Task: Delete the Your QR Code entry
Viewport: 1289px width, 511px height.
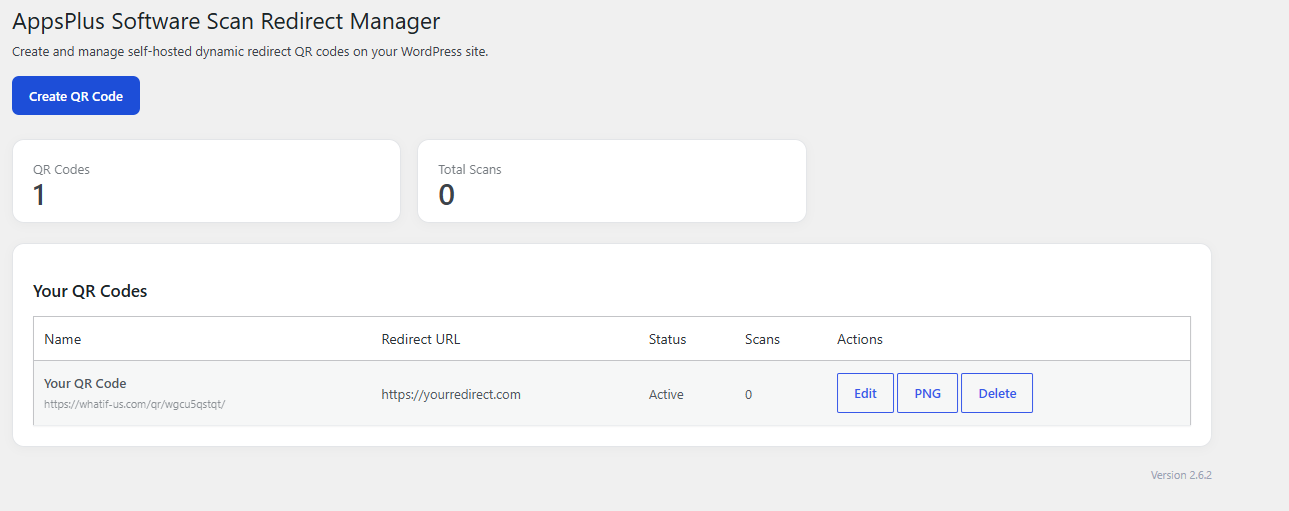Action: click(997, 393)
